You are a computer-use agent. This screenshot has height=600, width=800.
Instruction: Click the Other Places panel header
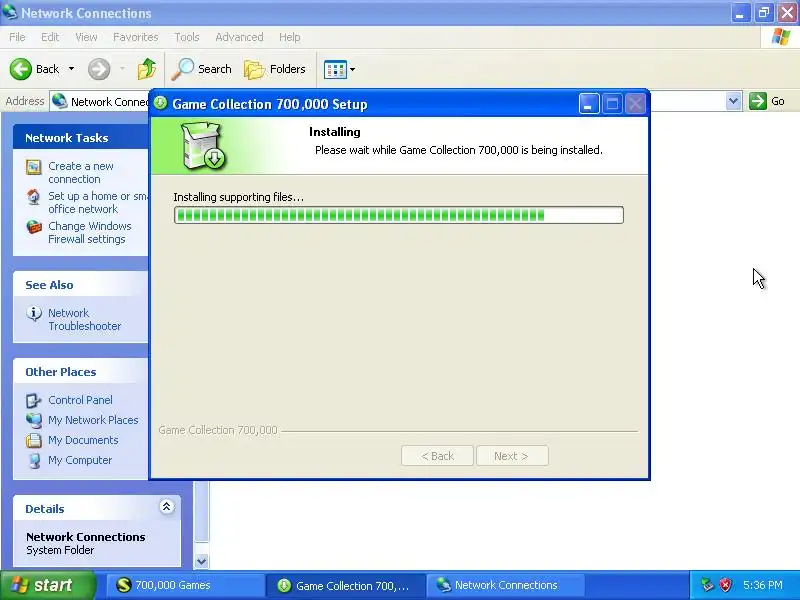[81, 372]
